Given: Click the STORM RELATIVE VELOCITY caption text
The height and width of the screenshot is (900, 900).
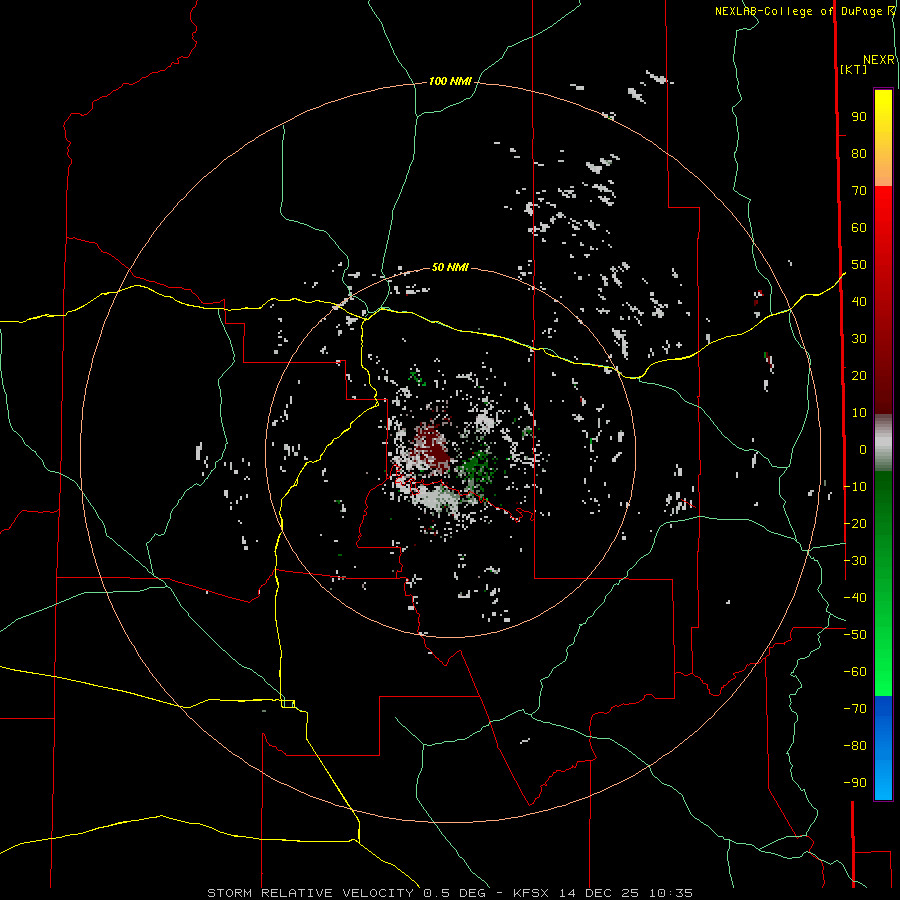Looking at the screenshot, I should coord(310,893).
